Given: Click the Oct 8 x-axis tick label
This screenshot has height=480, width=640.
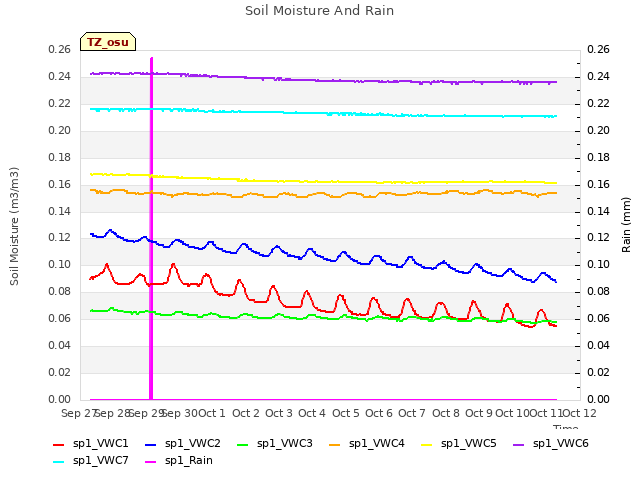Looking at the screenshot, I should (446, 413).
